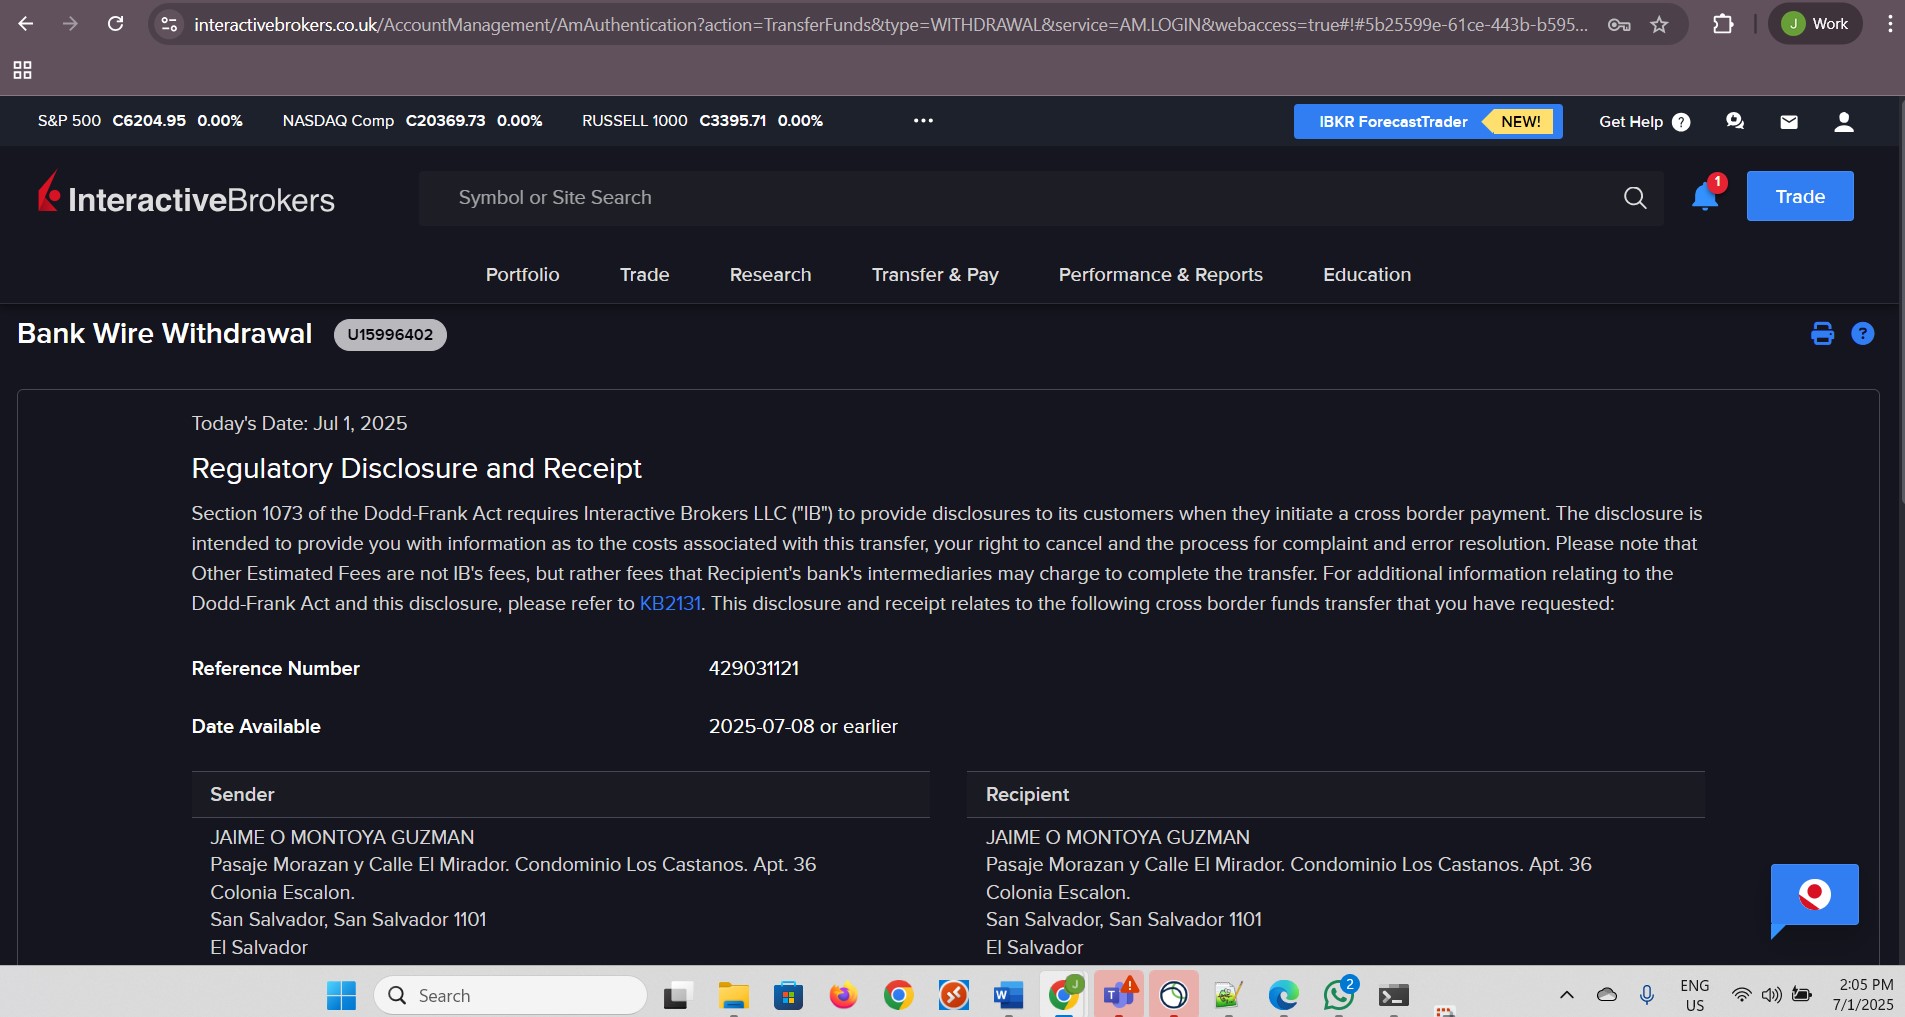The width and height of the screenshot is (1905, 1017).
Task: Bookmark this page with the star icon
Action: (1659, 24)
